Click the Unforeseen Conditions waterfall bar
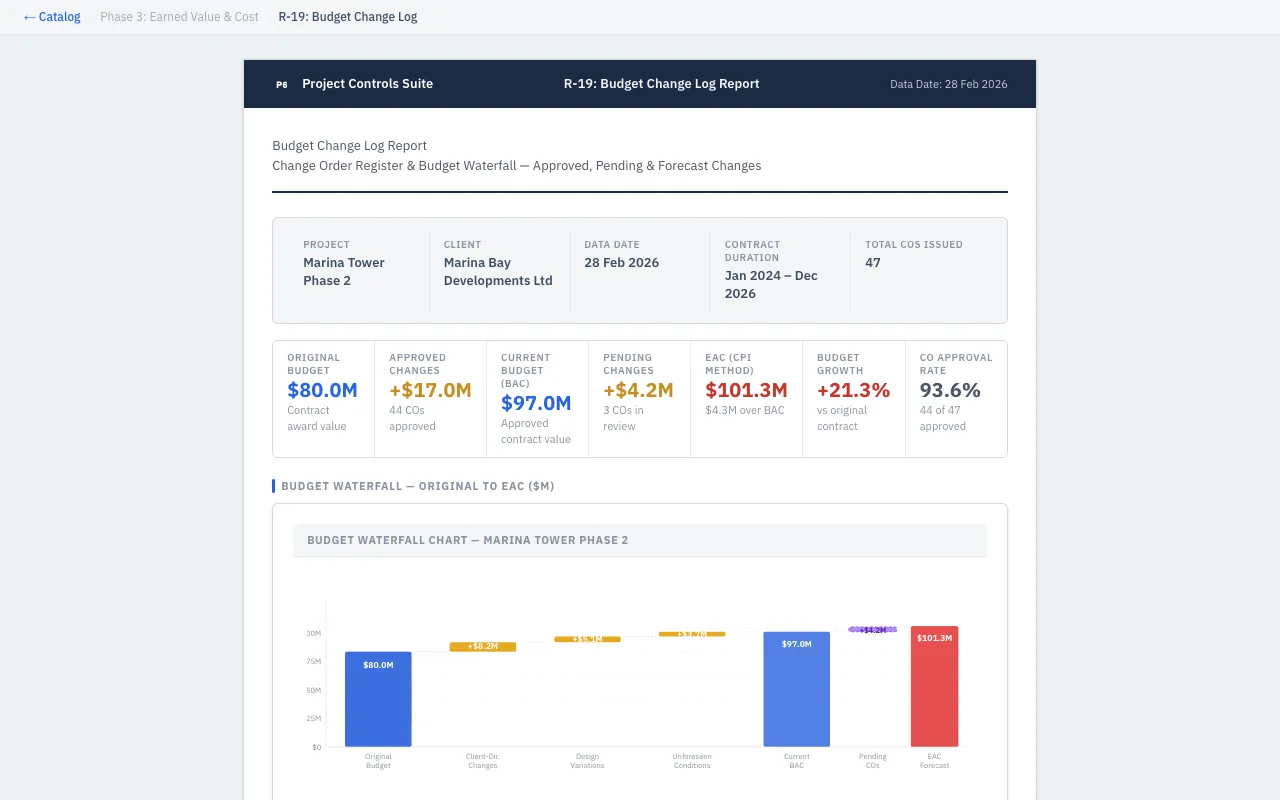Screen dimensions: 1280x800 [692, 634]
